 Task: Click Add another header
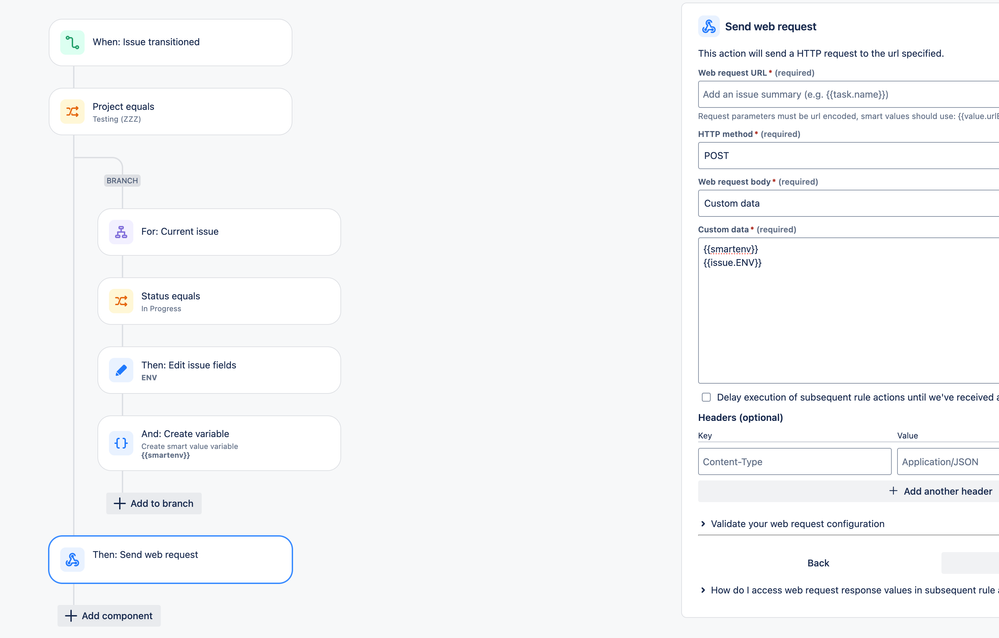click(x=939, y=490)
